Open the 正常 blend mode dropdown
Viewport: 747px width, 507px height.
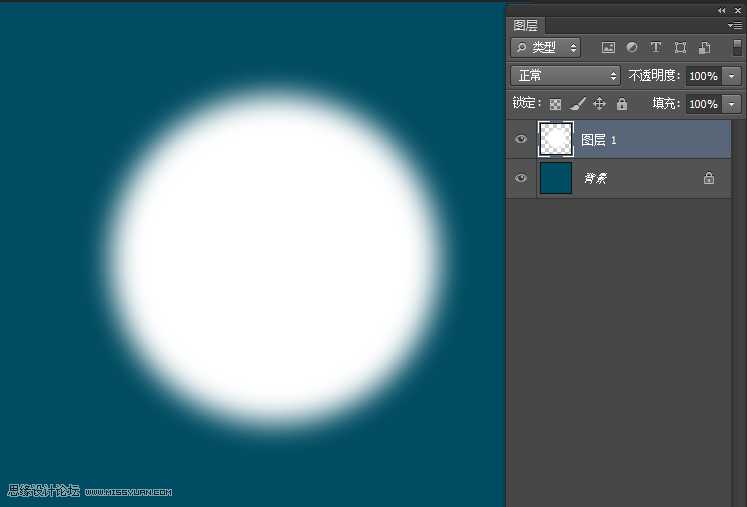click(565, 76)
